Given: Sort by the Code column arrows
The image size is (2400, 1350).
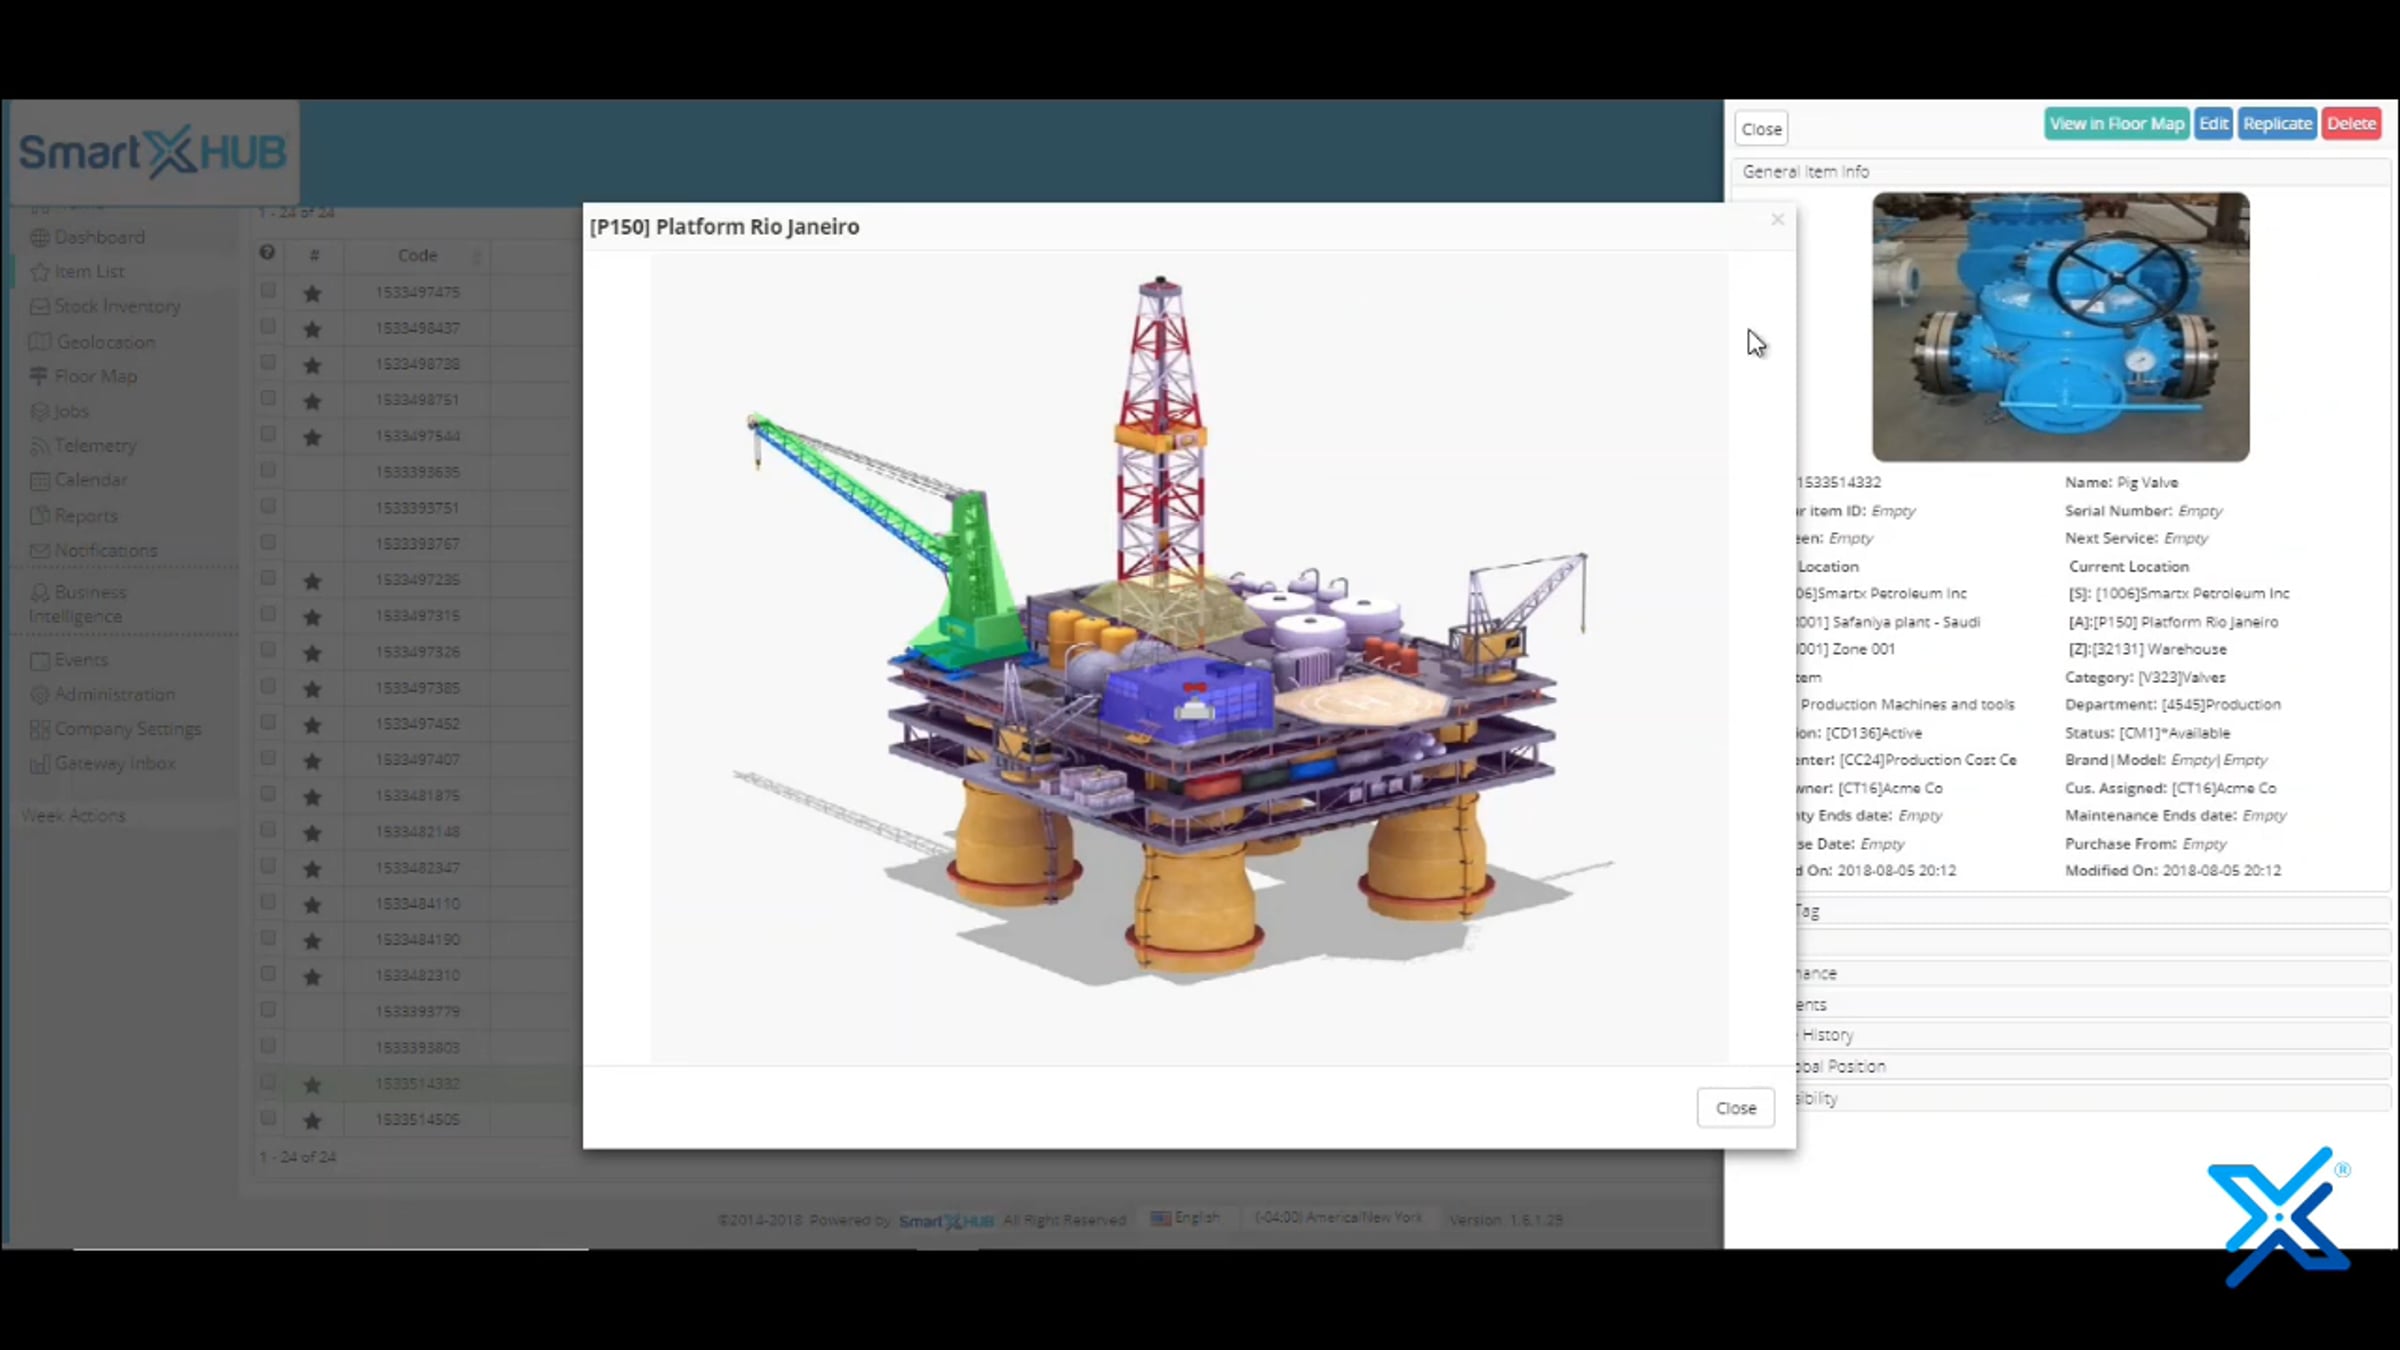Looking at the screenshot, I should coord(477,257).
